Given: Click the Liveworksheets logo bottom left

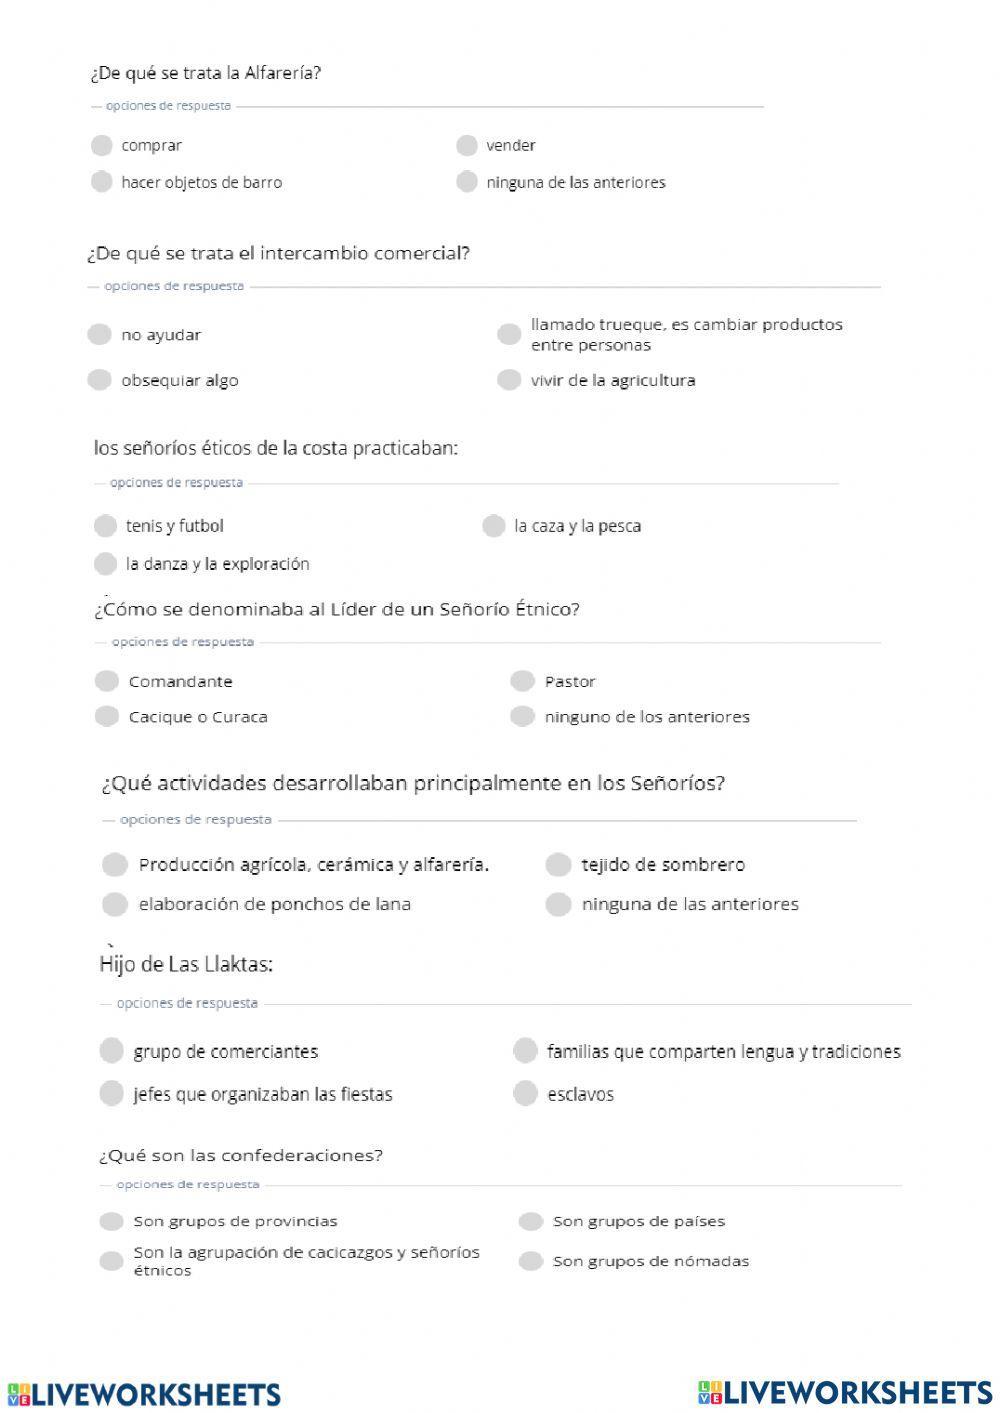Looking at the screenshot, I should (x=144, y=1394).
